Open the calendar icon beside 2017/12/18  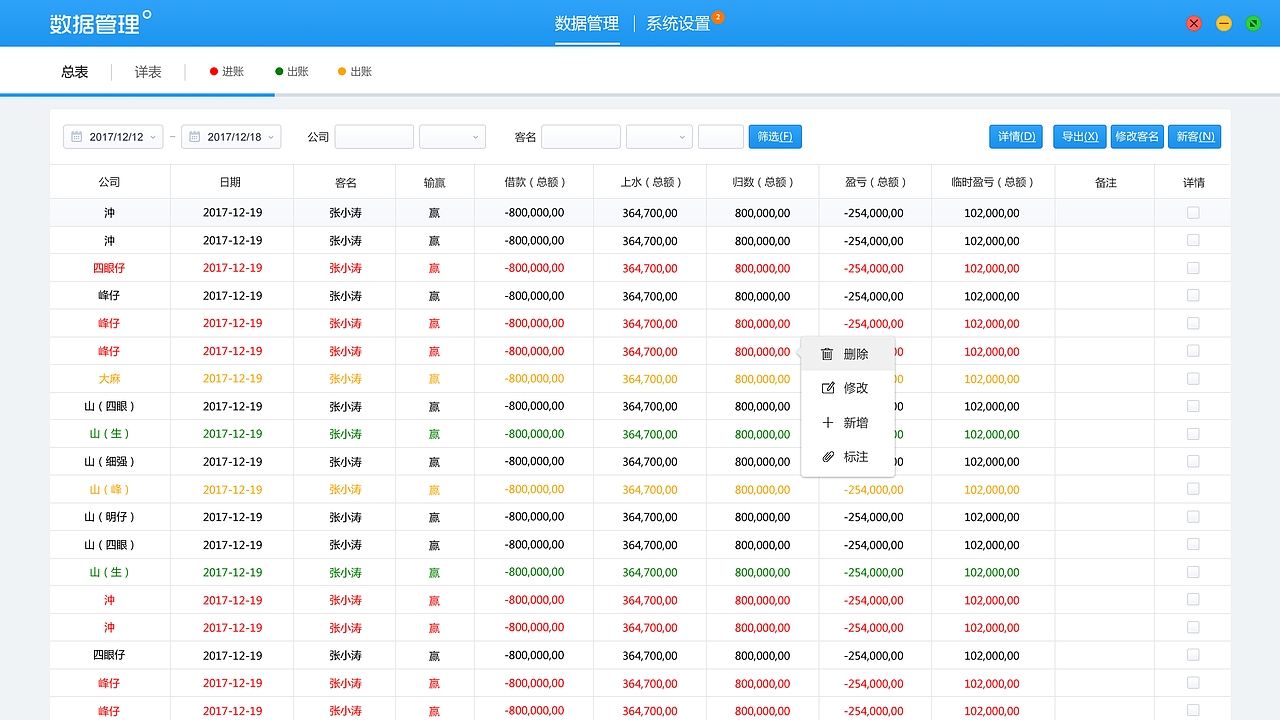coord(196,136)
